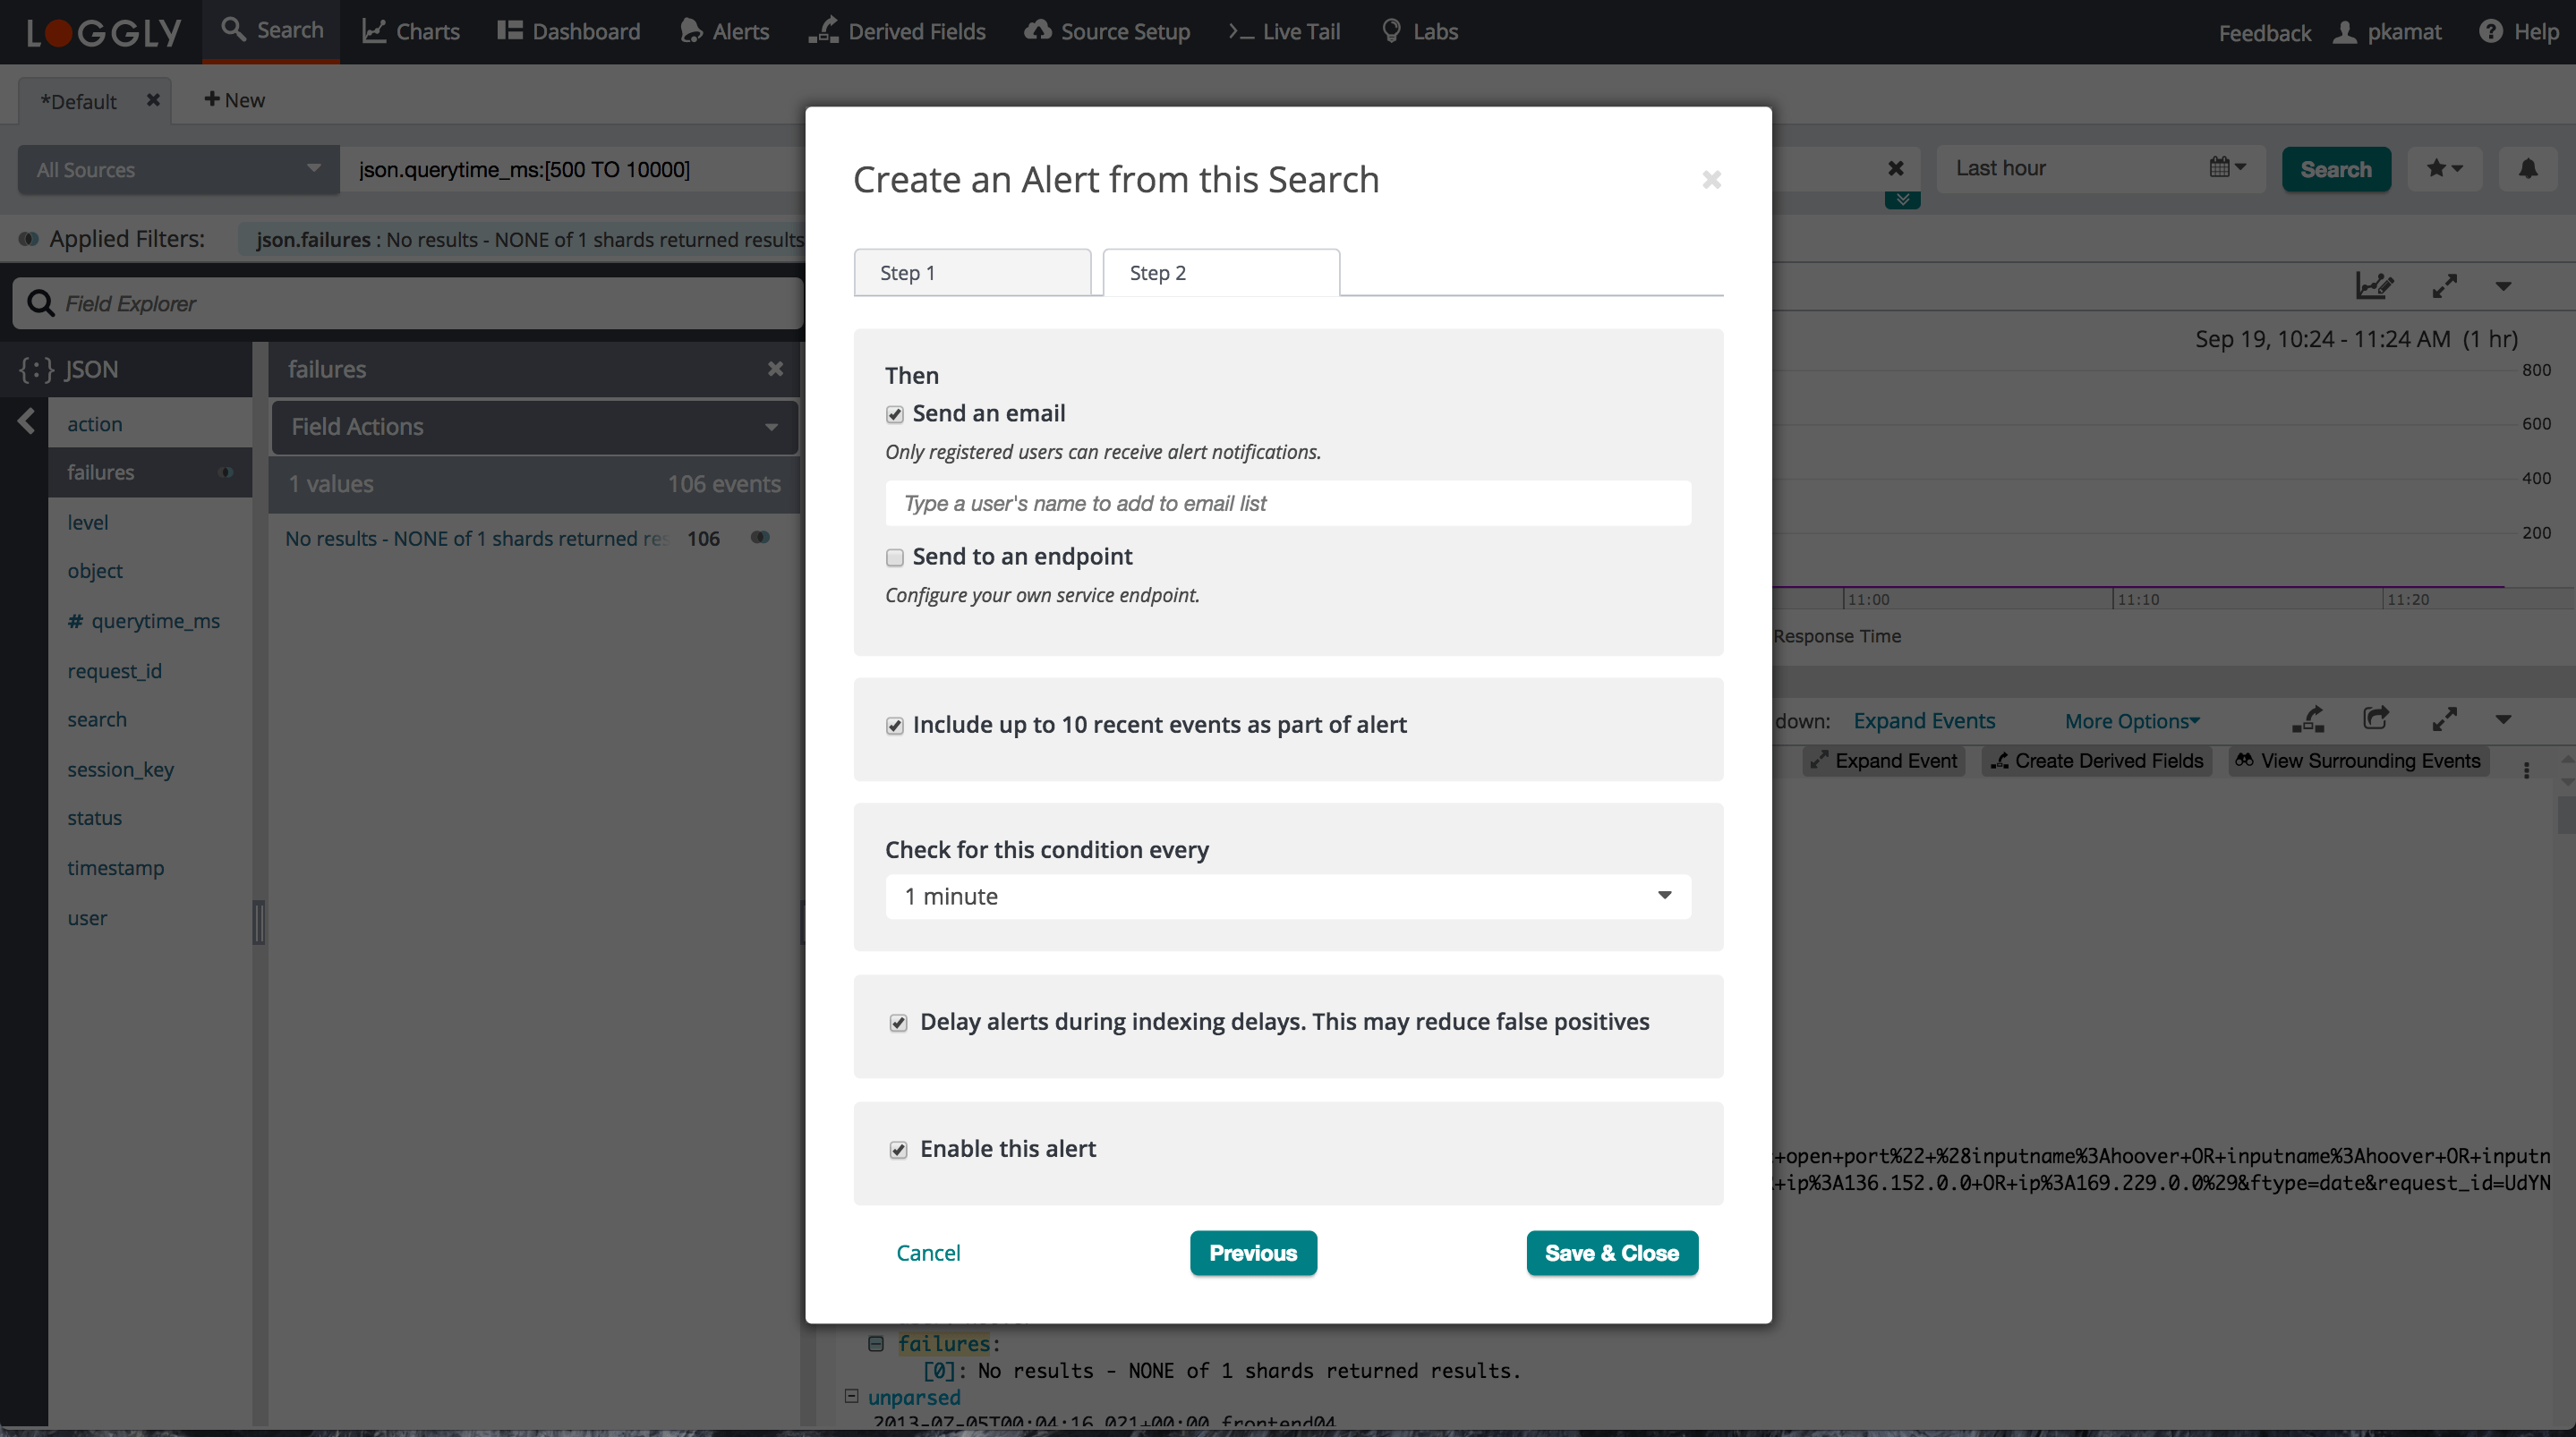Click the email user name input field
Image resolution: width=2576 pixels, height=1437 pixels.
(1287, 503)
